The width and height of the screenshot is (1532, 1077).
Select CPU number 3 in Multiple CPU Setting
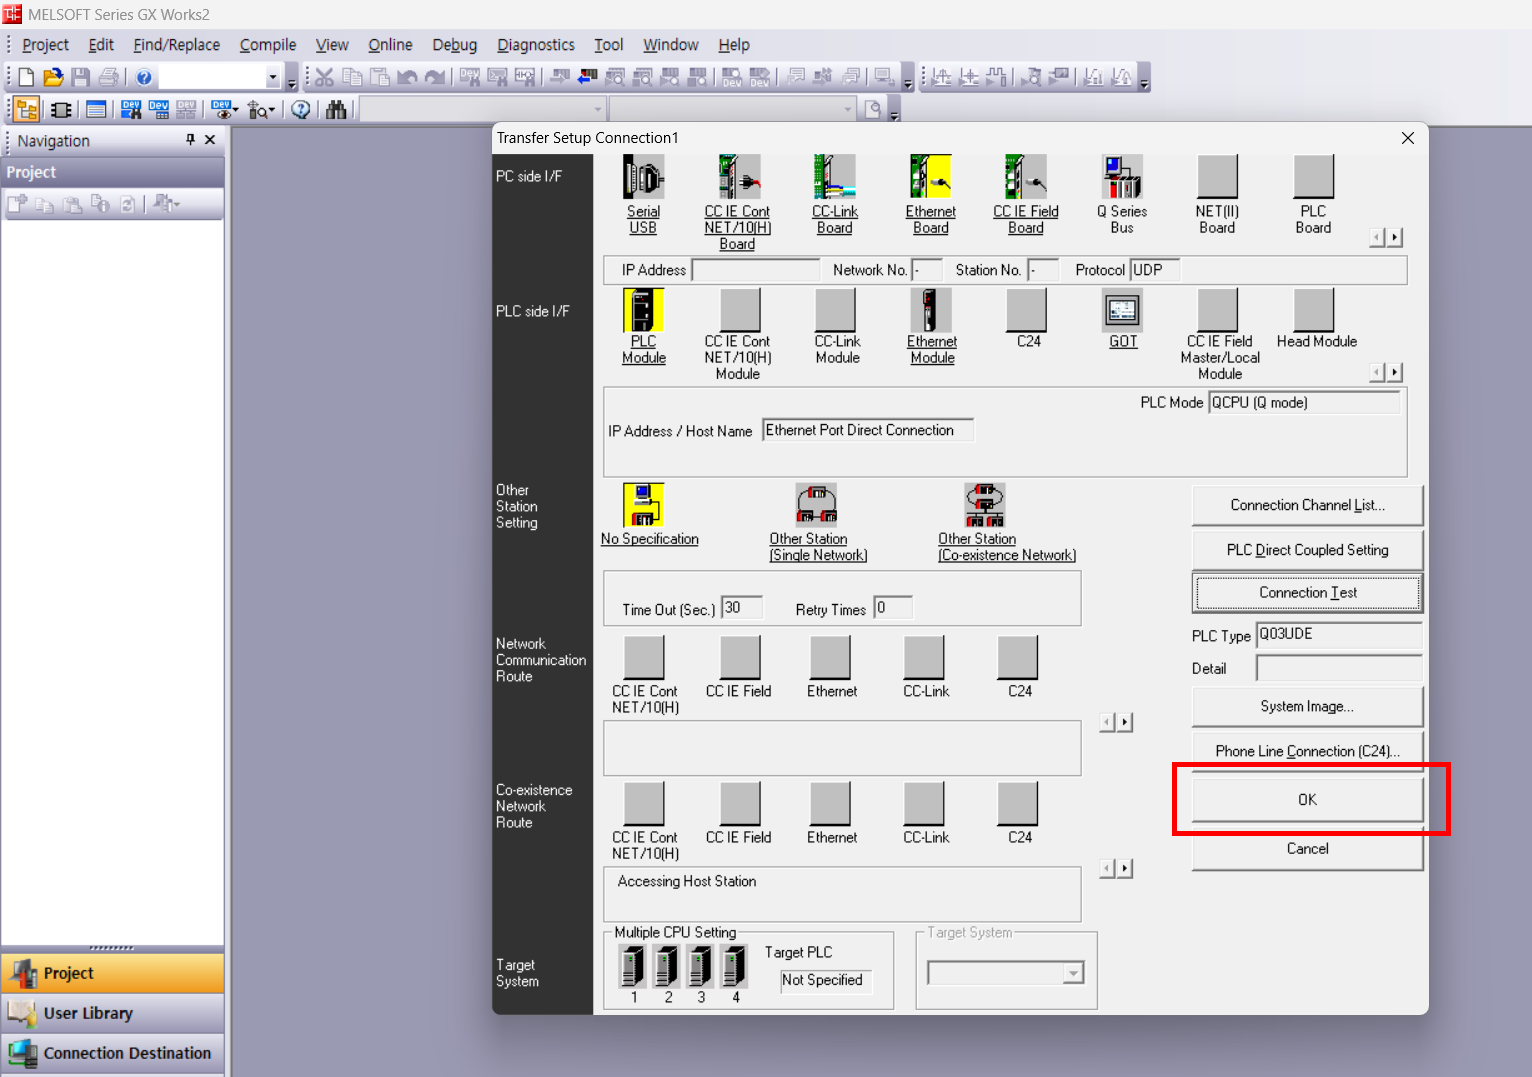pos(701,967)
